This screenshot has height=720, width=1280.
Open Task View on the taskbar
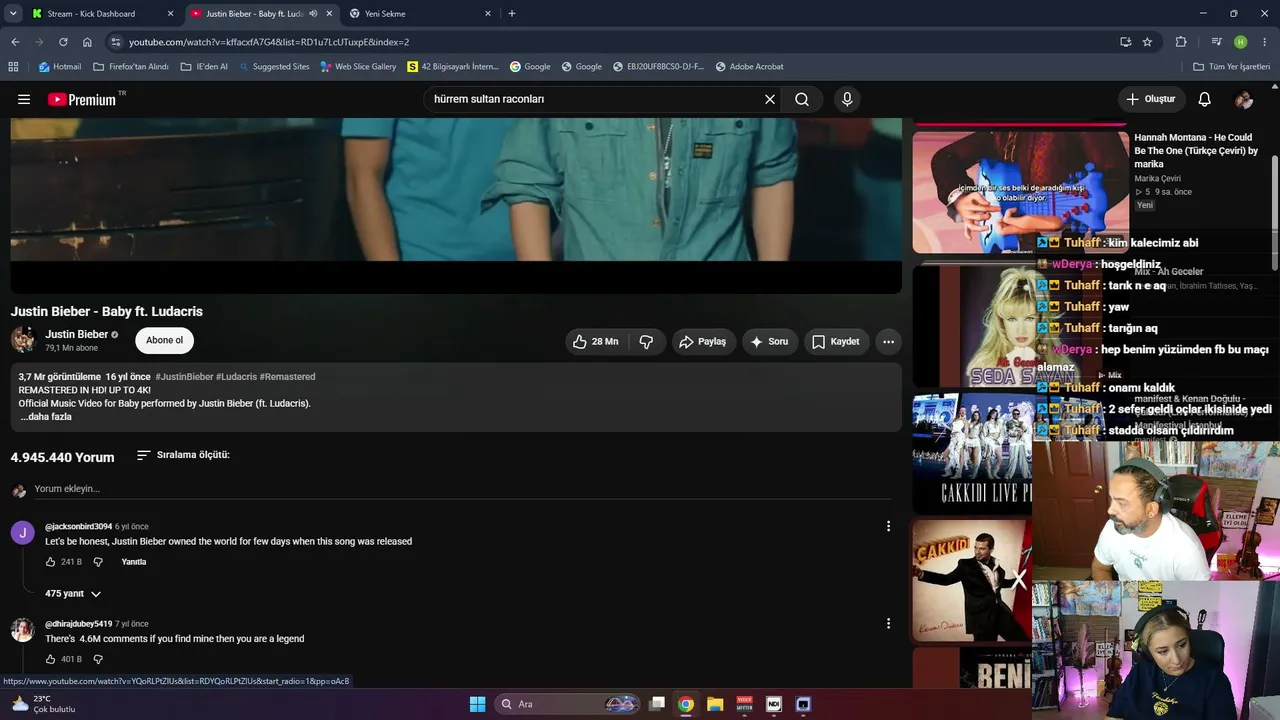pyautogui.click(x=657, y=704)
